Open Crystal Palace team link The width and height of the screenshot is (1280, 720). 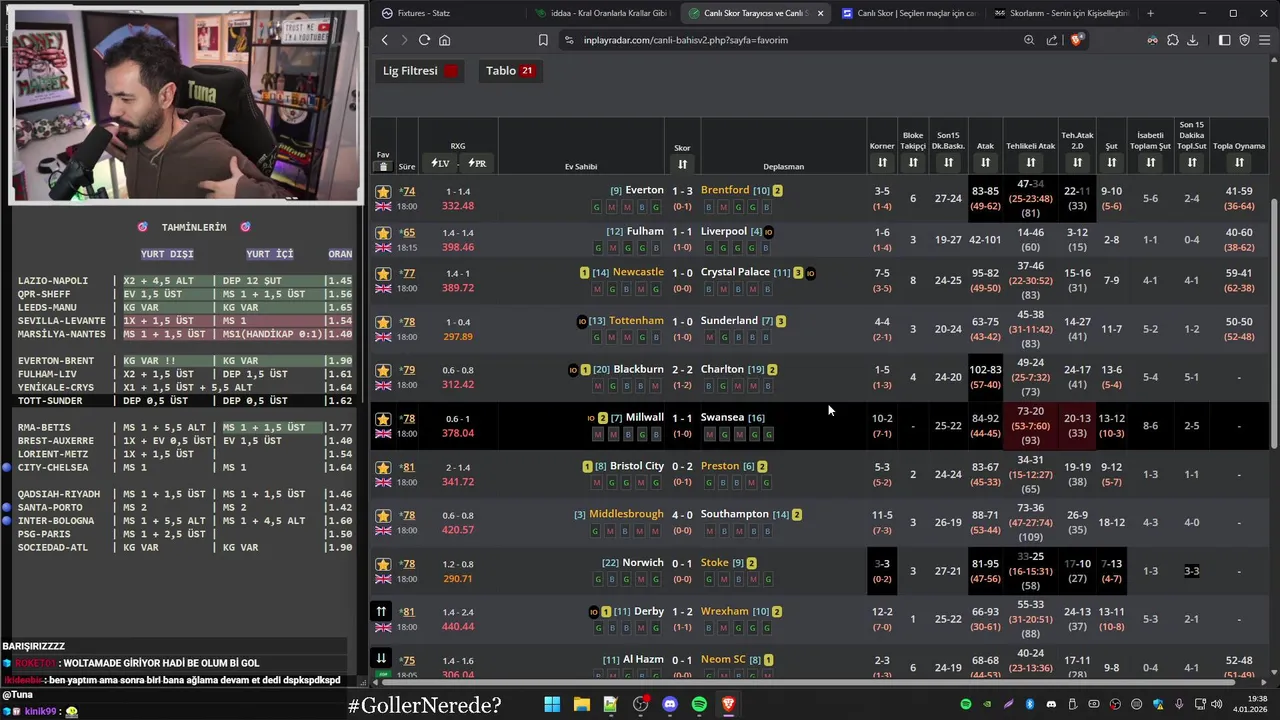click(735, 272)
